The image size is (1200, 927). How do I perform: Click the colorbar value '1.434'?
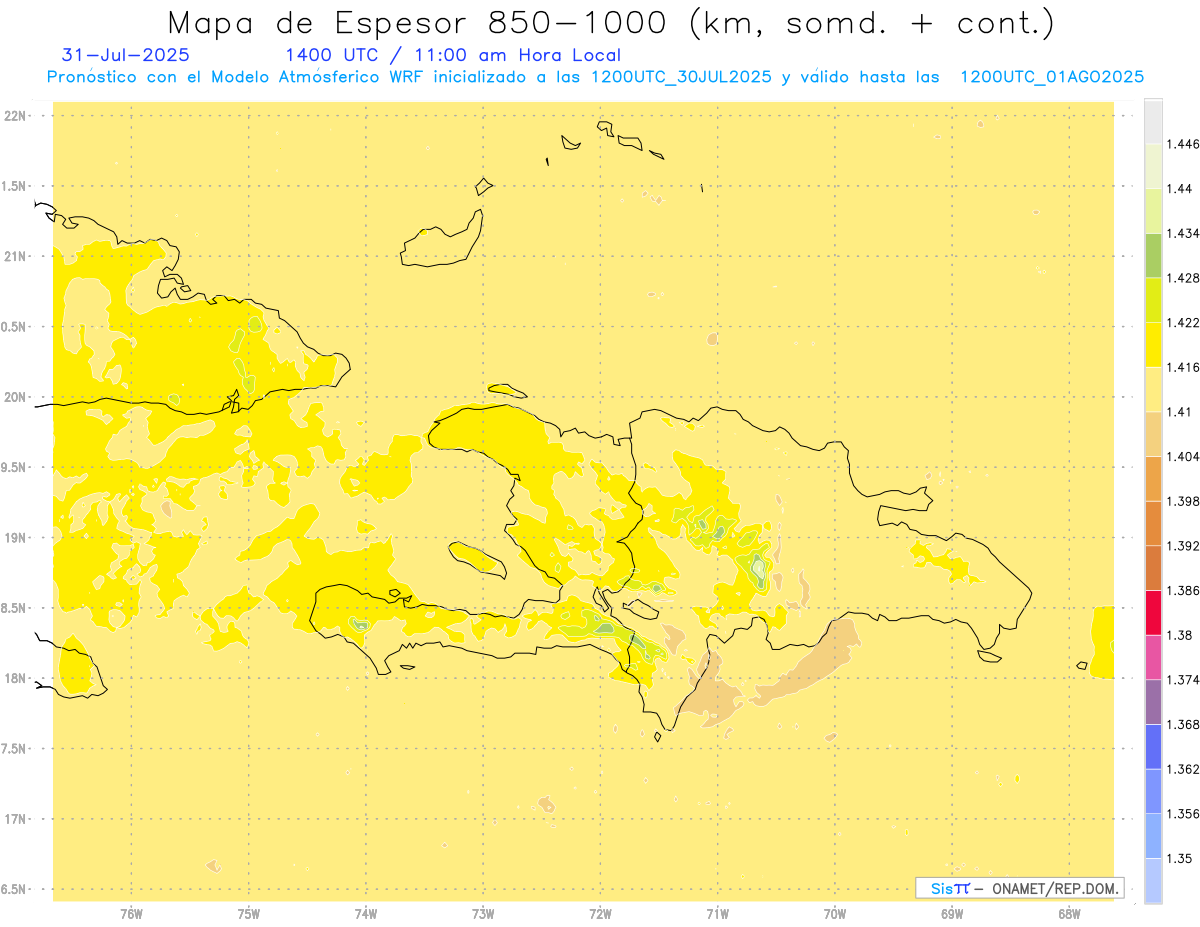coord(1184,233)
